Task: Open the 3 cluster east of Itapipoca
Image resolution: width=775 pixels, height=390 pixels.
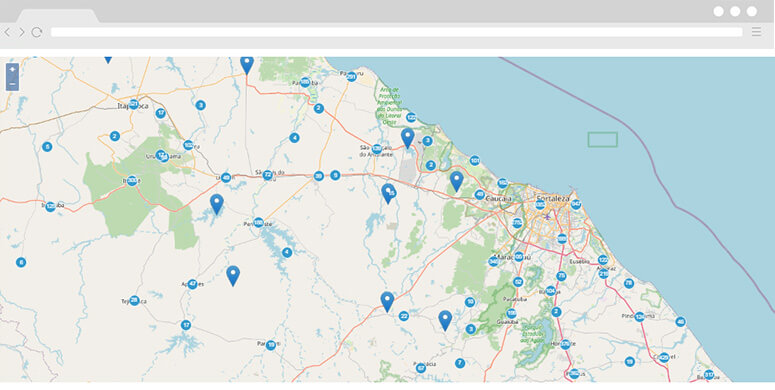Action: [200, 105]
